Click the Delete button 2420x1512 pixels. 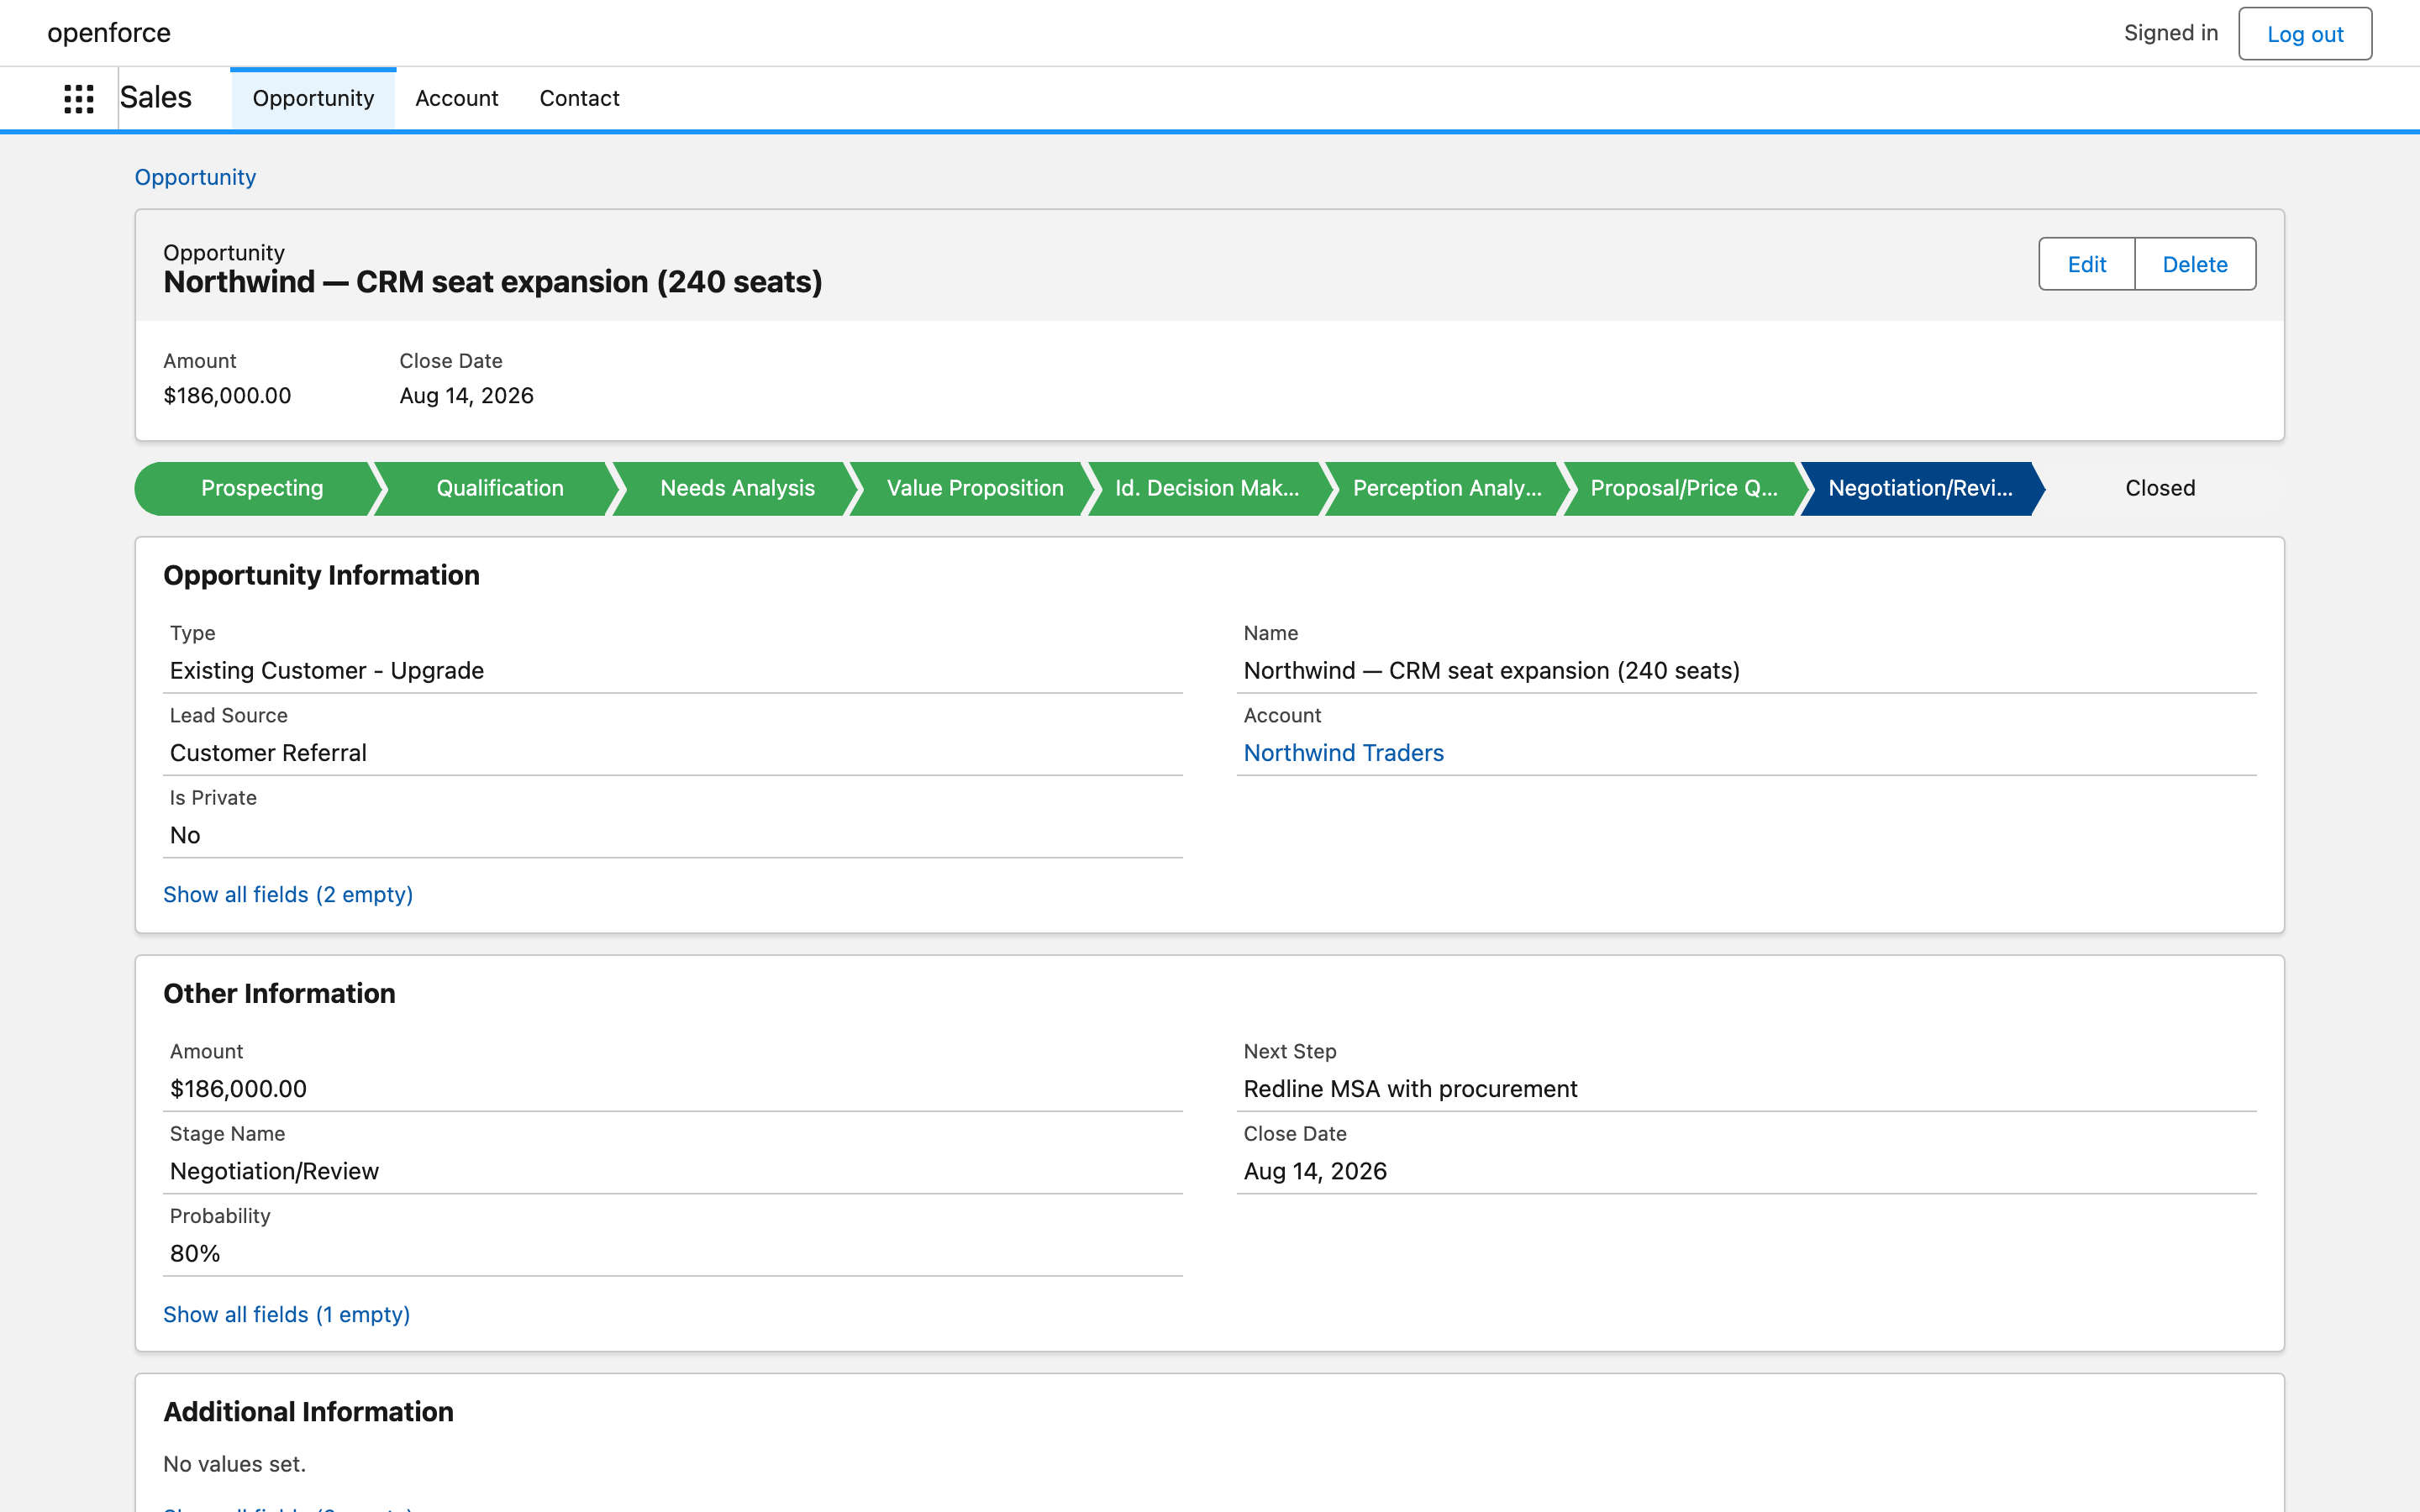(x=2194, y=264)
